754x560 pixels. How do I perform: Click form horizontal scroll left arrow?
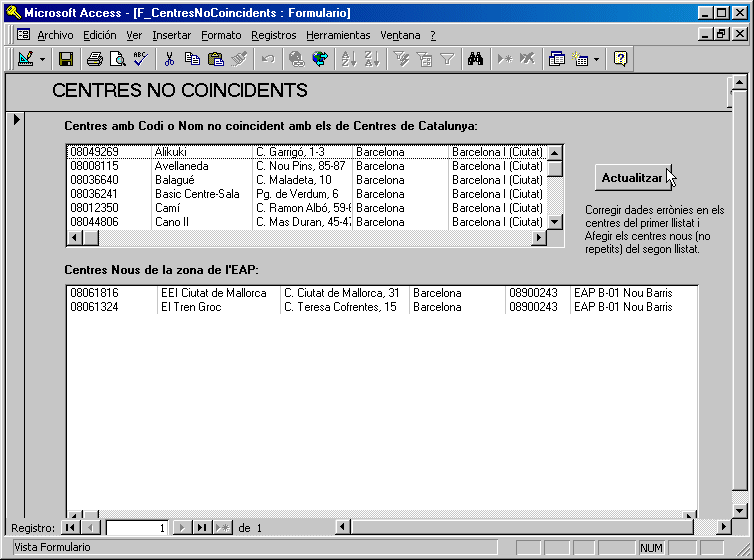point(342,527)
